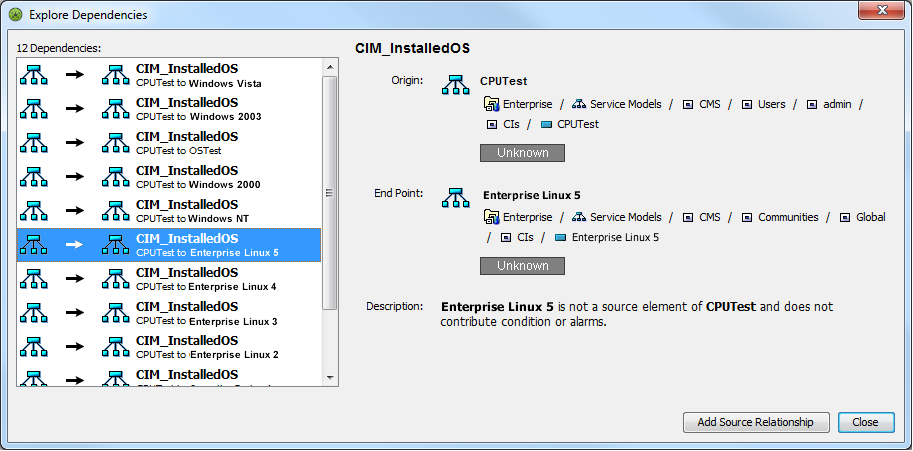The height and width of the screenshot is (451, 913).
Task: Click the Unknown status under Origin
Action: point(522,152)
